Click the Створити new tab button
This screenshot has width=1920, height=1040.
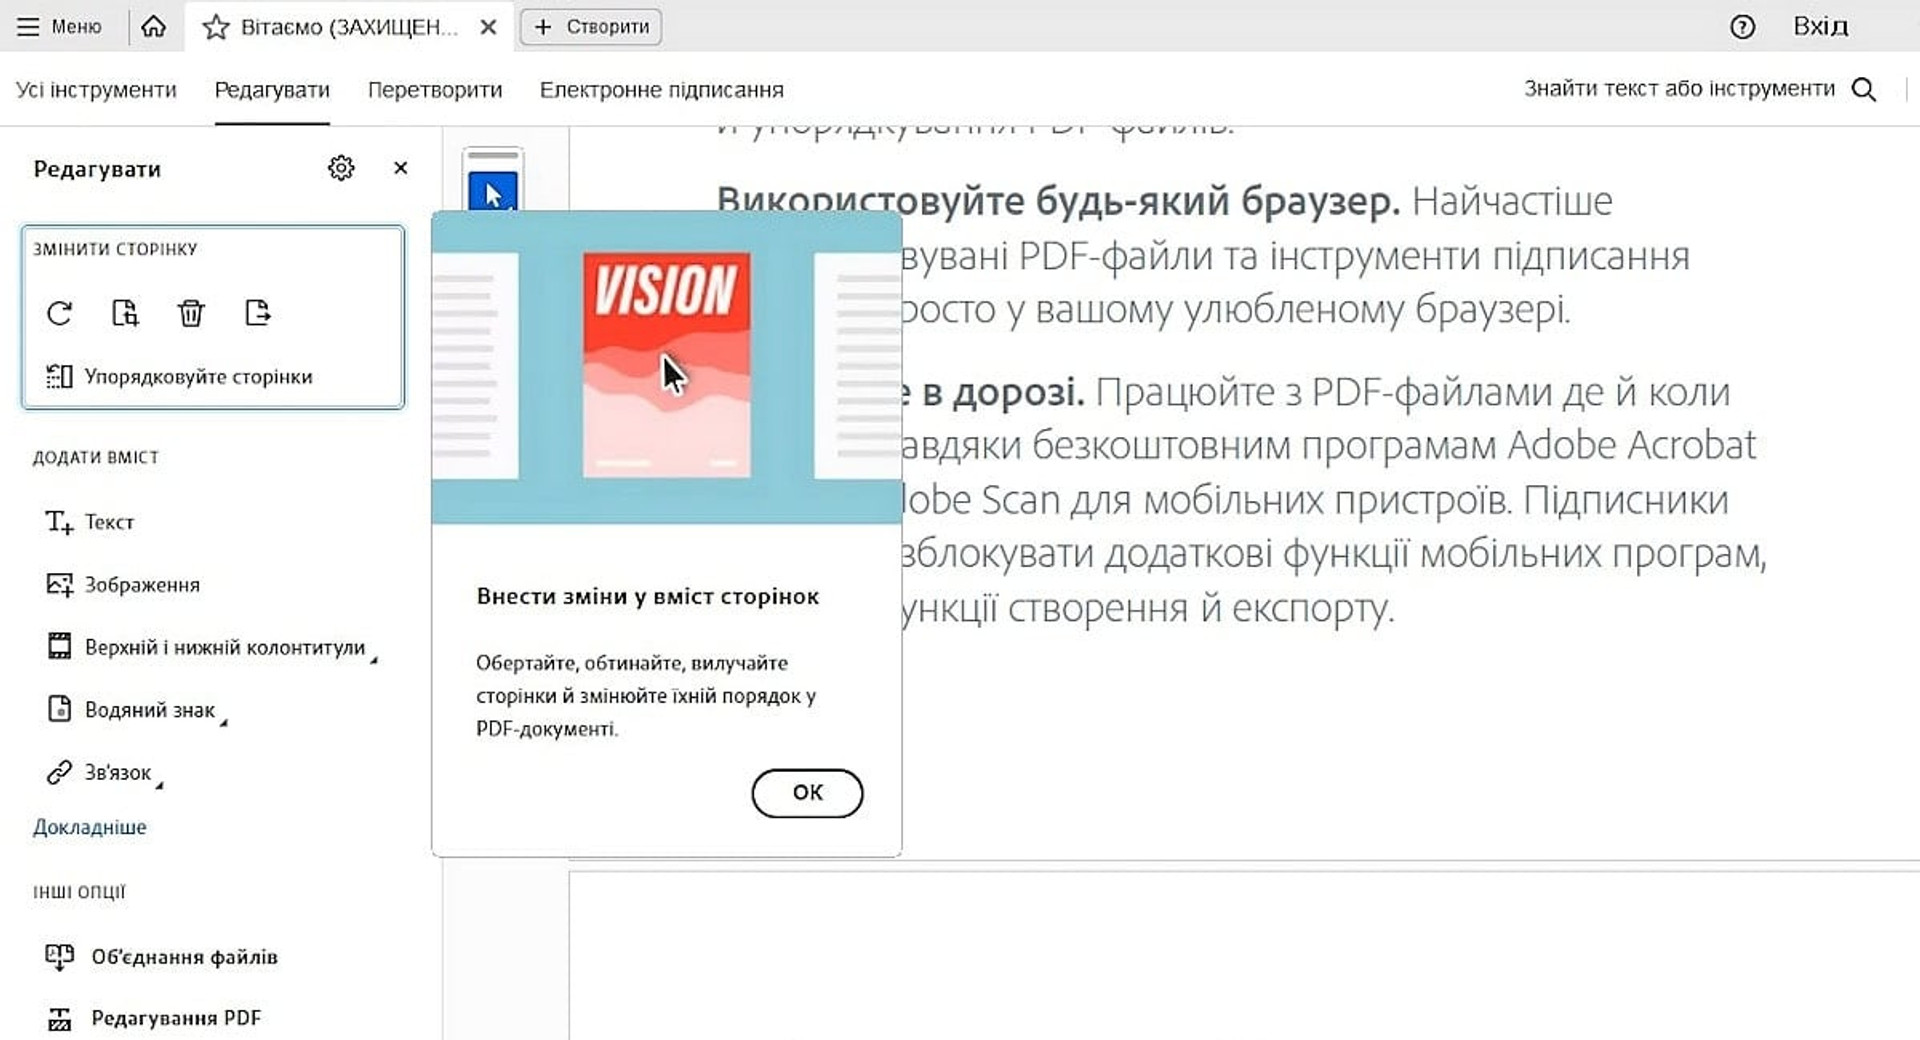[591, 27]
